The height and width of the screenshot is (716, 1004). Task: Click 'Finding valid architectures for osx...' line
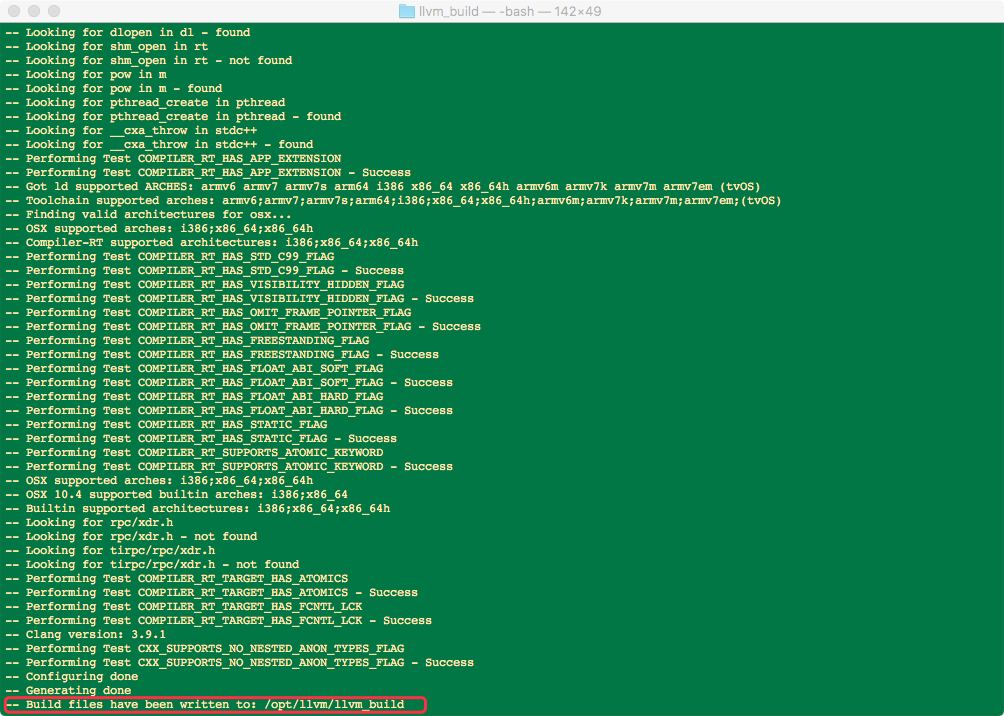[x=149, y=215]
